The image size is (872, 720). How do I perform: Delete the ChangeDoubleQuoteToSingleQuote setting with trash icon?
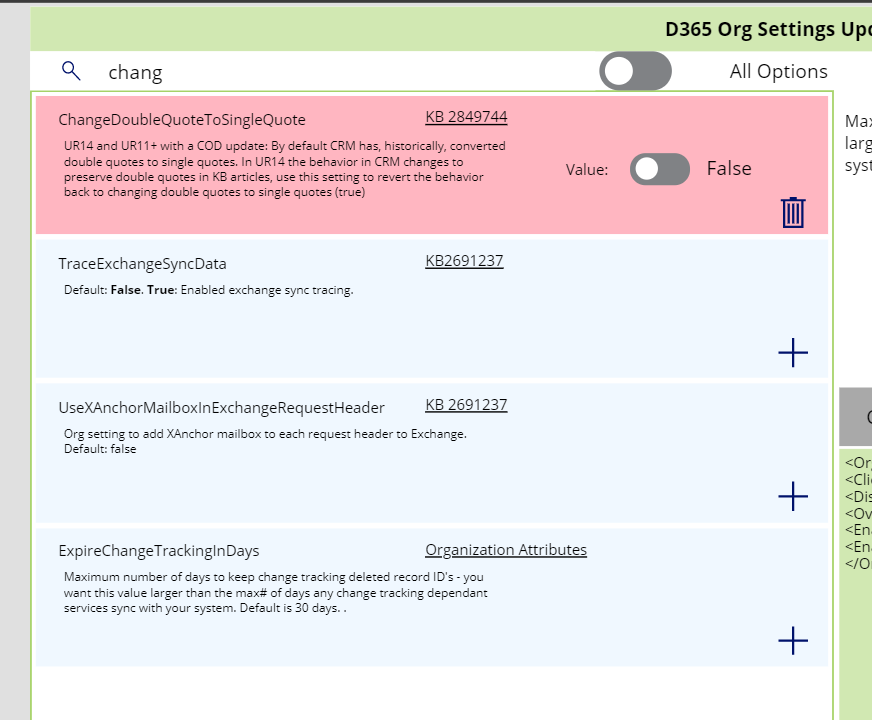793,212
